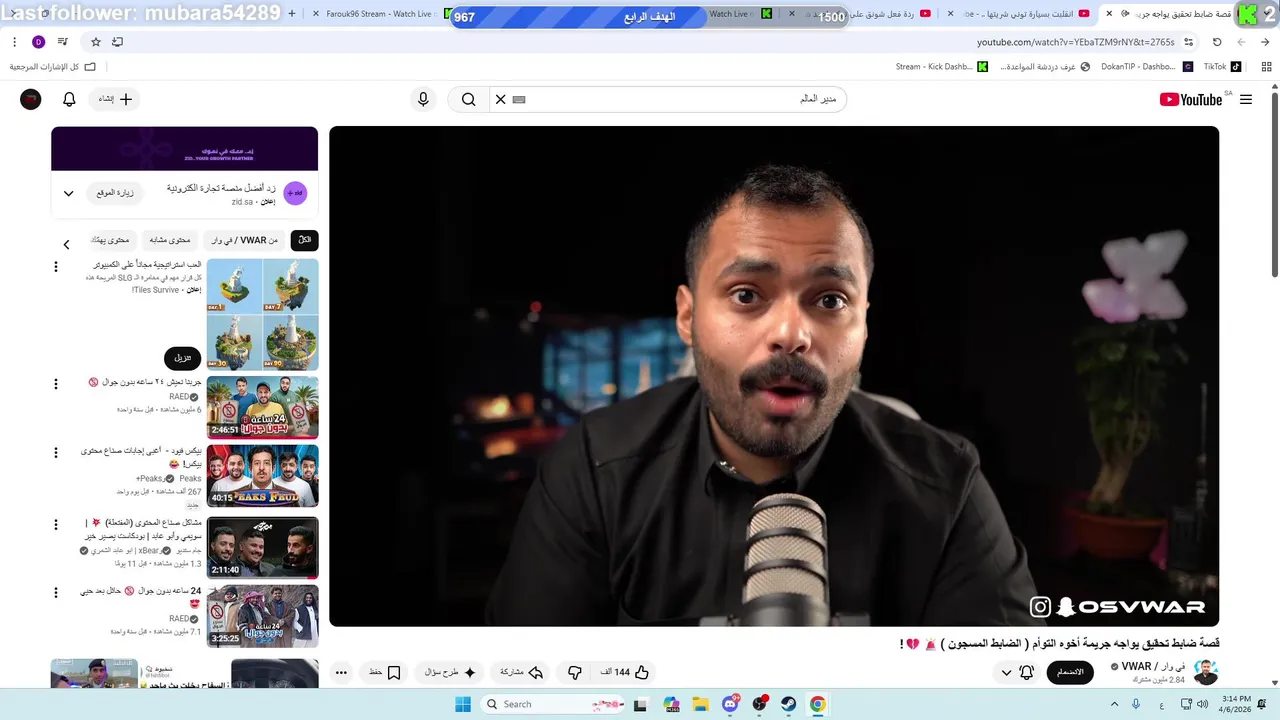Screen dimensions: 1280x720
Task: Open Windows Start button
Action: click(462, 704)
